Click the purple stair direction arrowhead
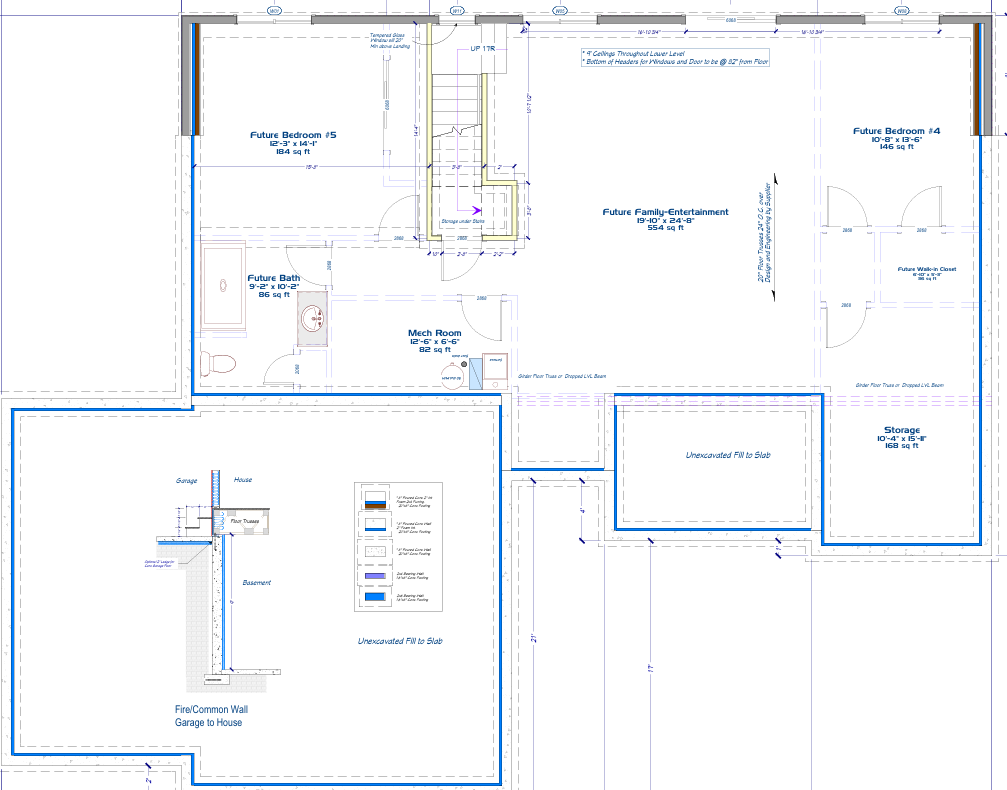Screen dimensions: 1007x790 (477, 210)
